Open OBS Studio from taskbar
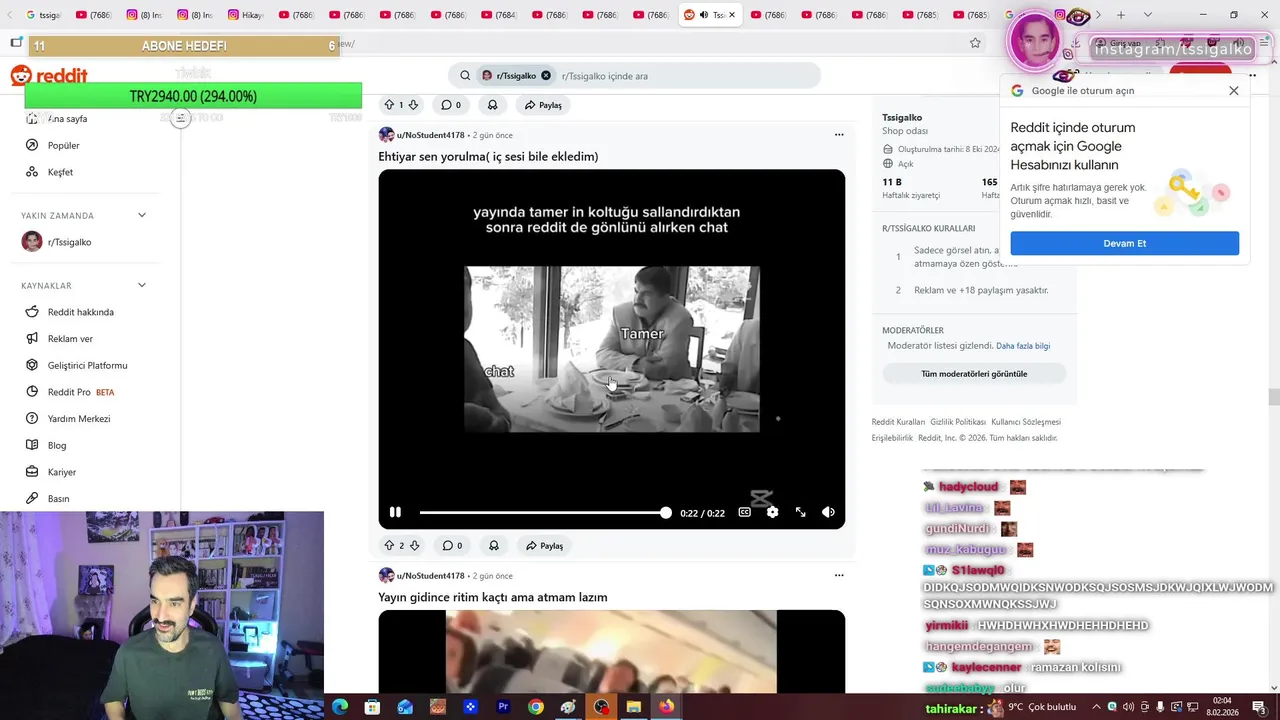This screenshot has width=1280, height=720. pyautogui.click(x=601, y=707)
